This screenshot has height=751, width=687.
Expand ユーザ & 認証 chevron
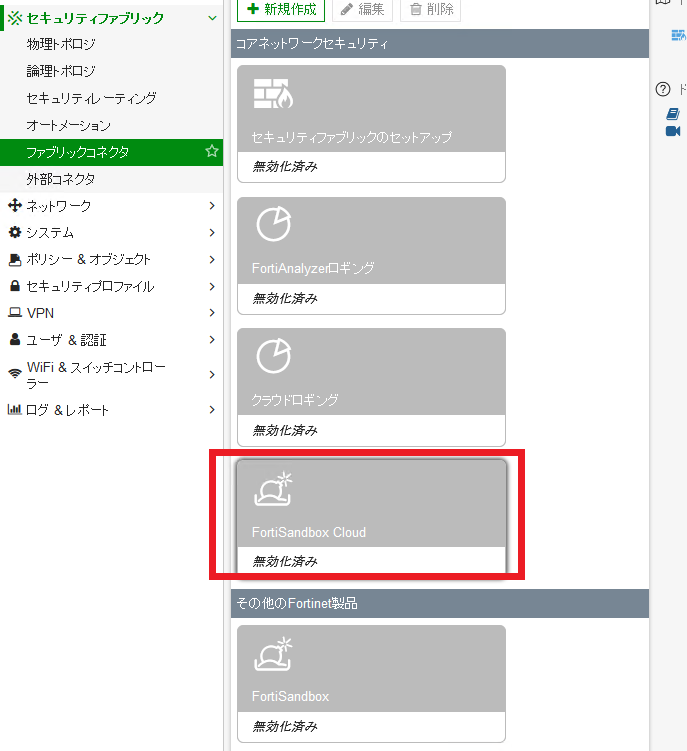click(212, 340)
